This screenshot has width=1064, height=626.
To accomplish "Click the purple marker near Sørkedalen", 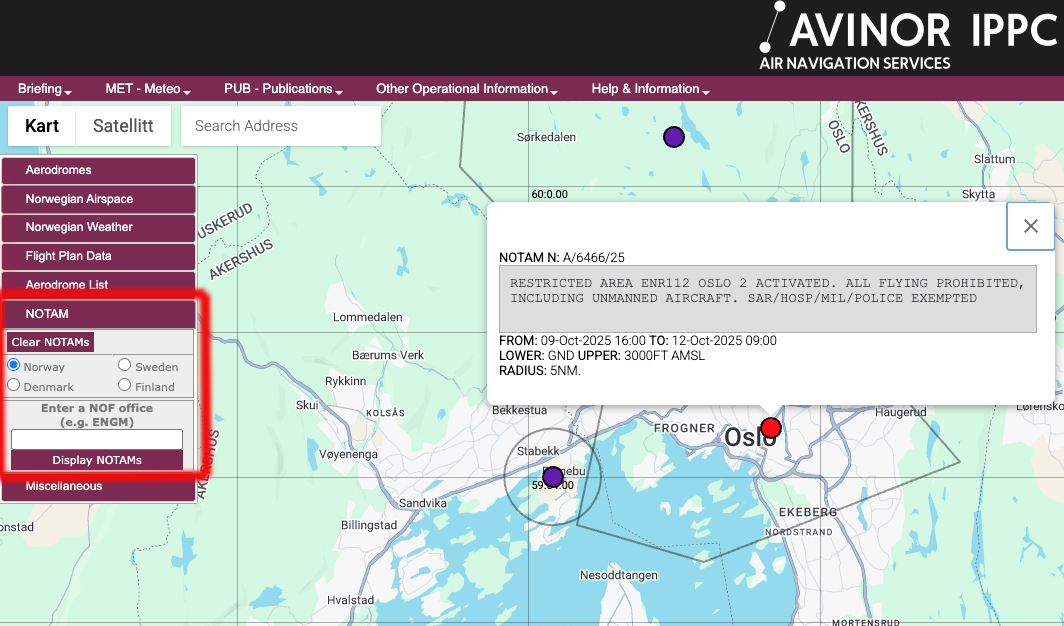I will tap(674, 137).
